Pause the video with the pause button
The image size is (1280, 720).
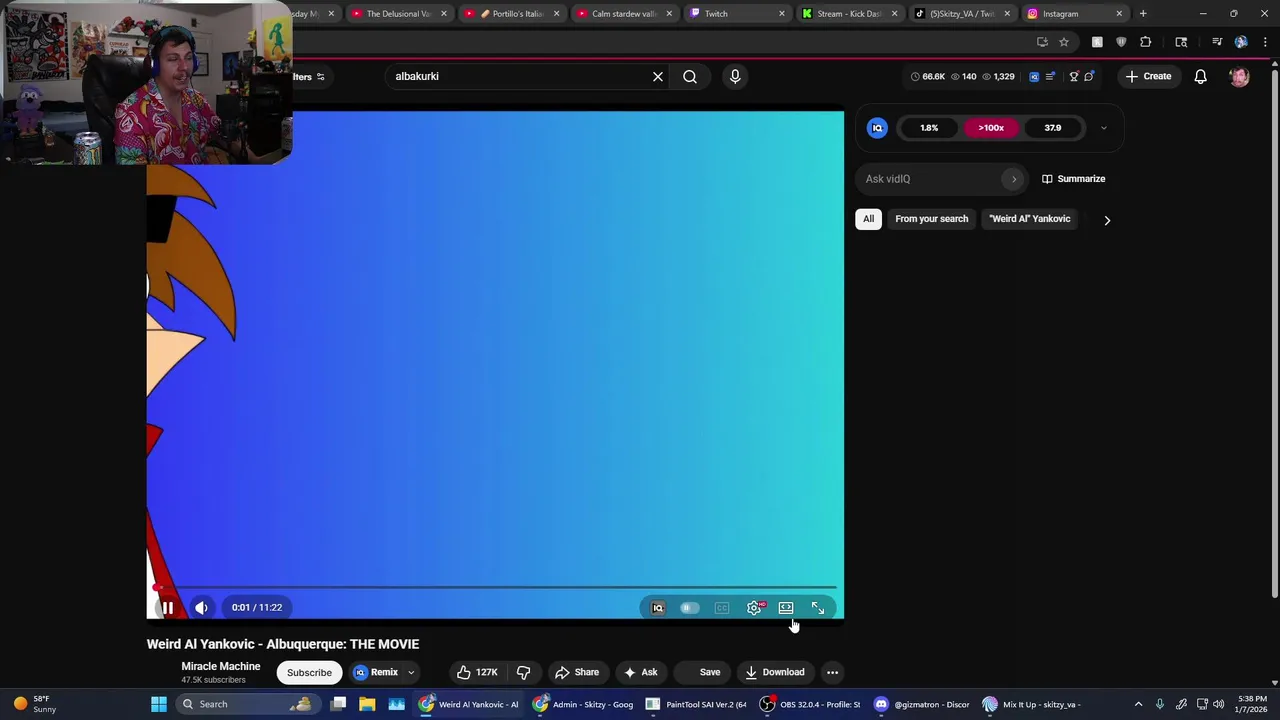click(168, 607)
